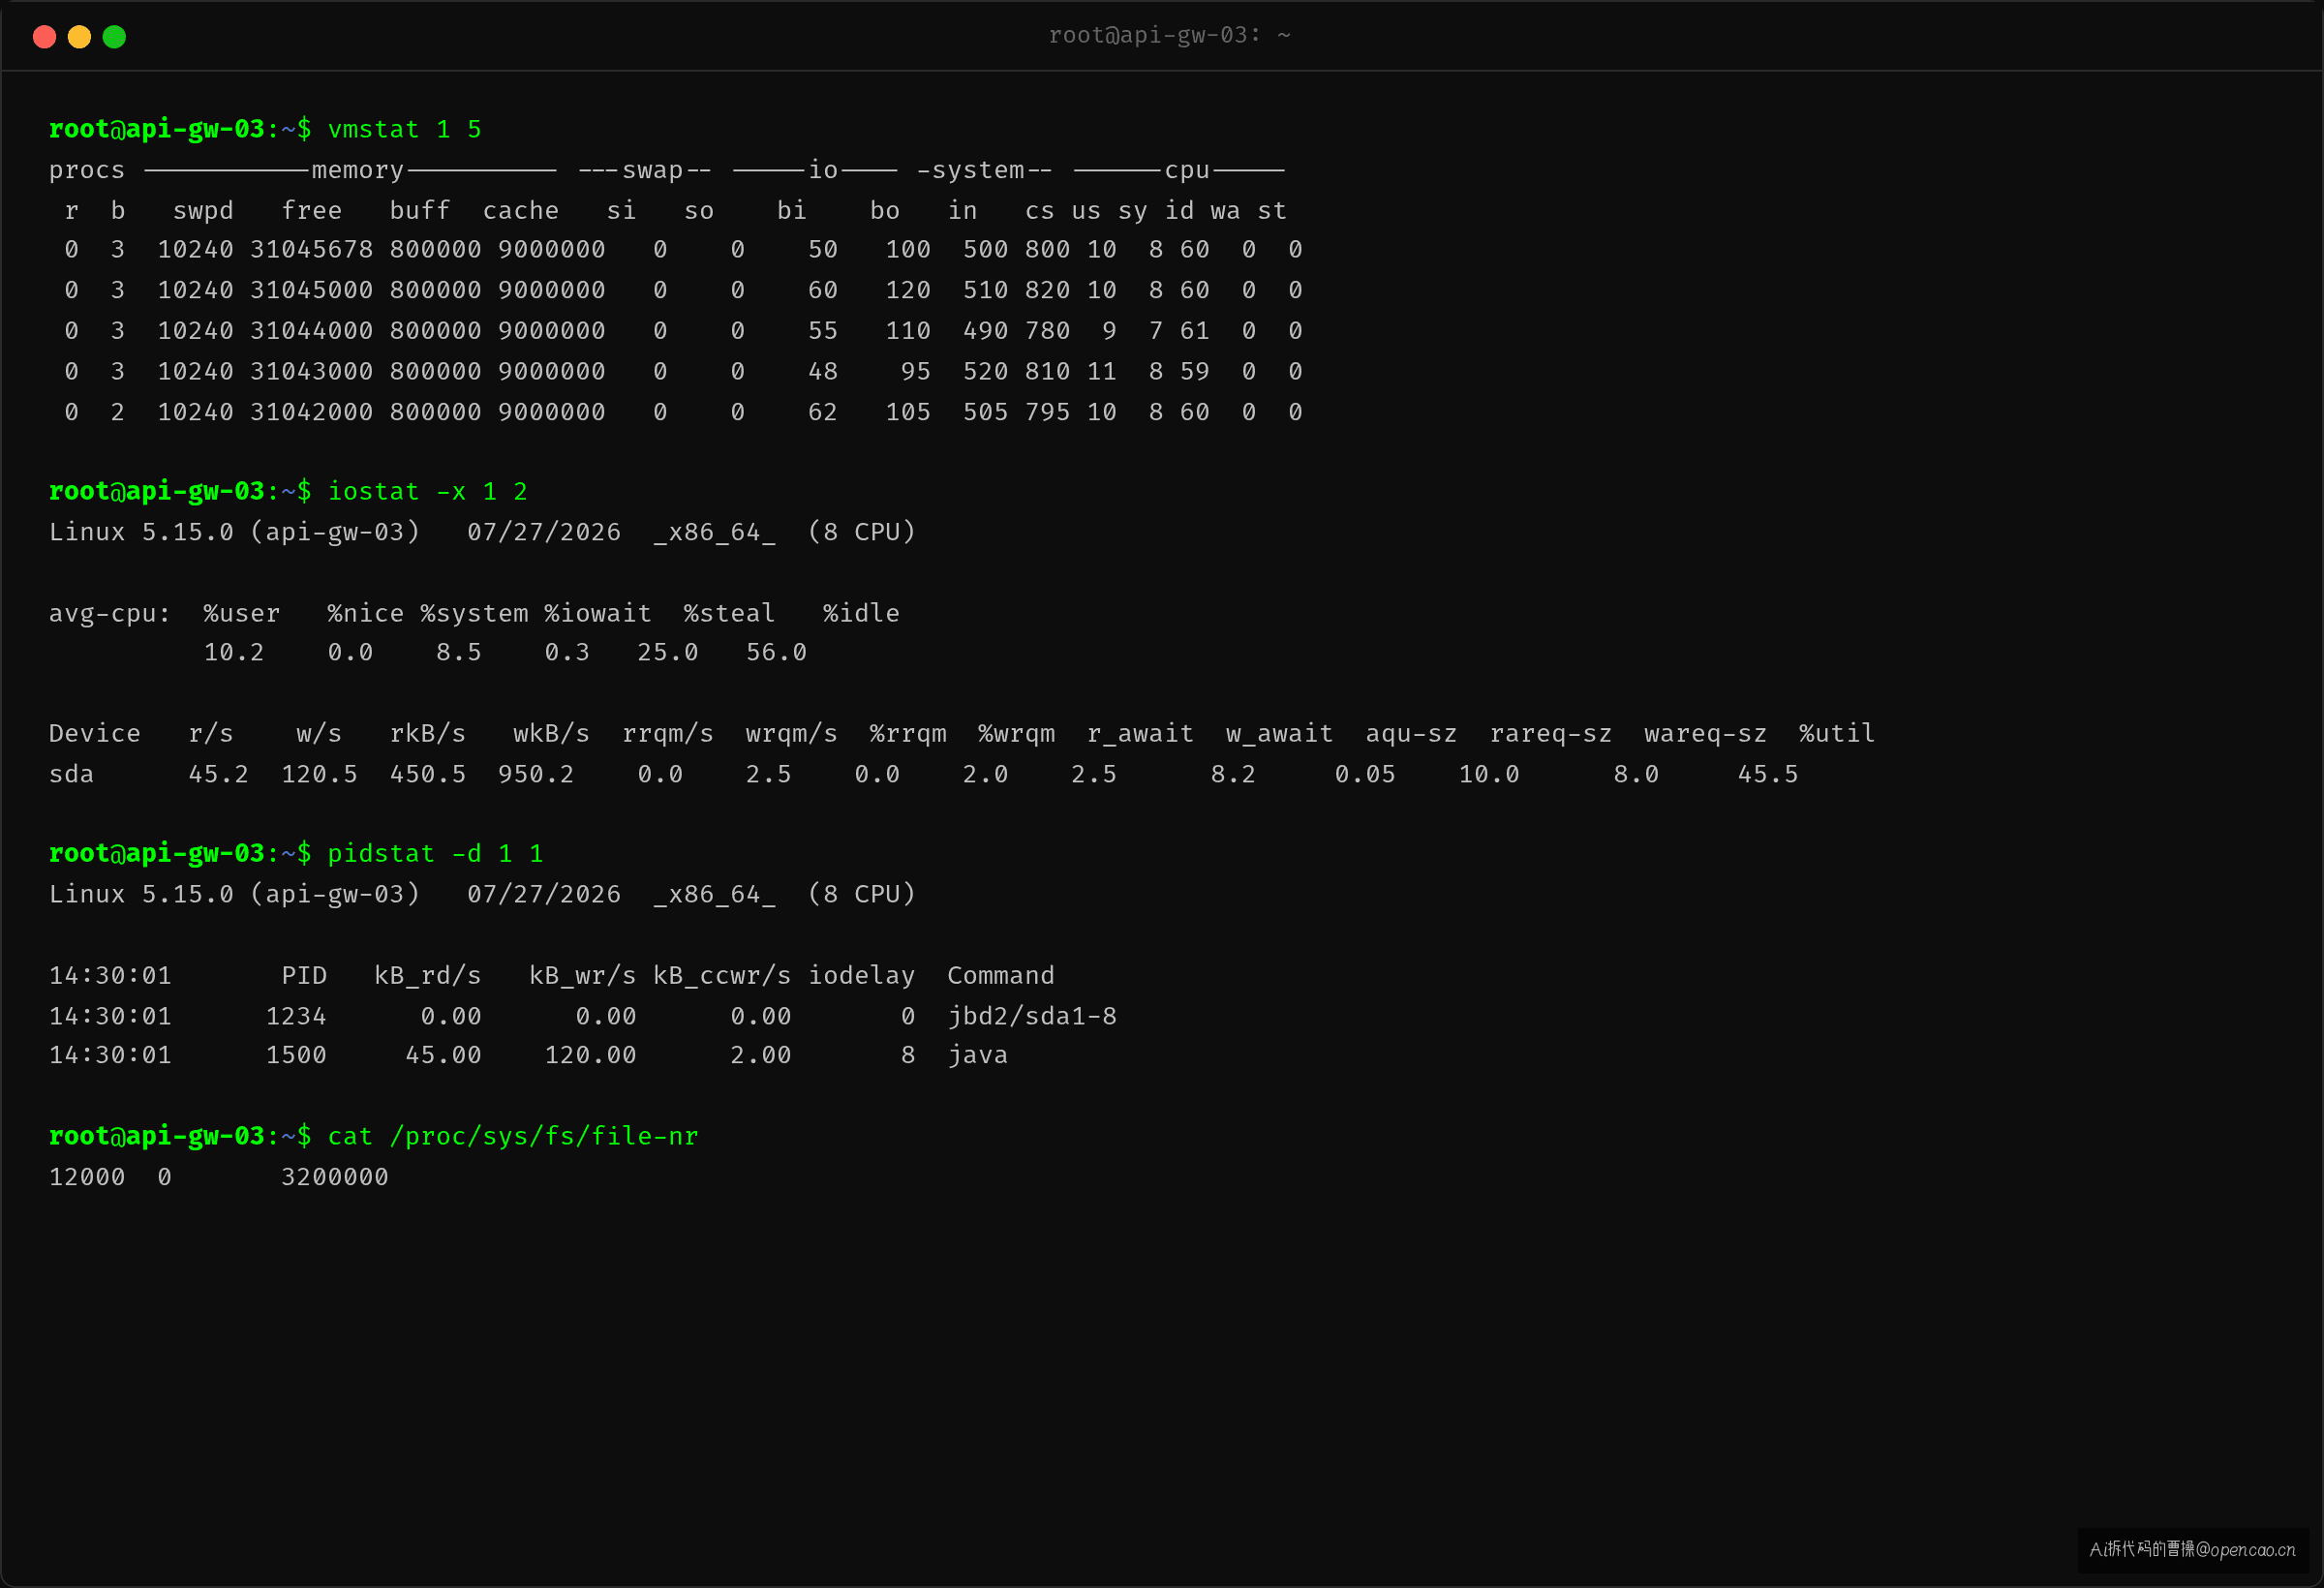Click the memory header in vmstat output

(357, 170)
